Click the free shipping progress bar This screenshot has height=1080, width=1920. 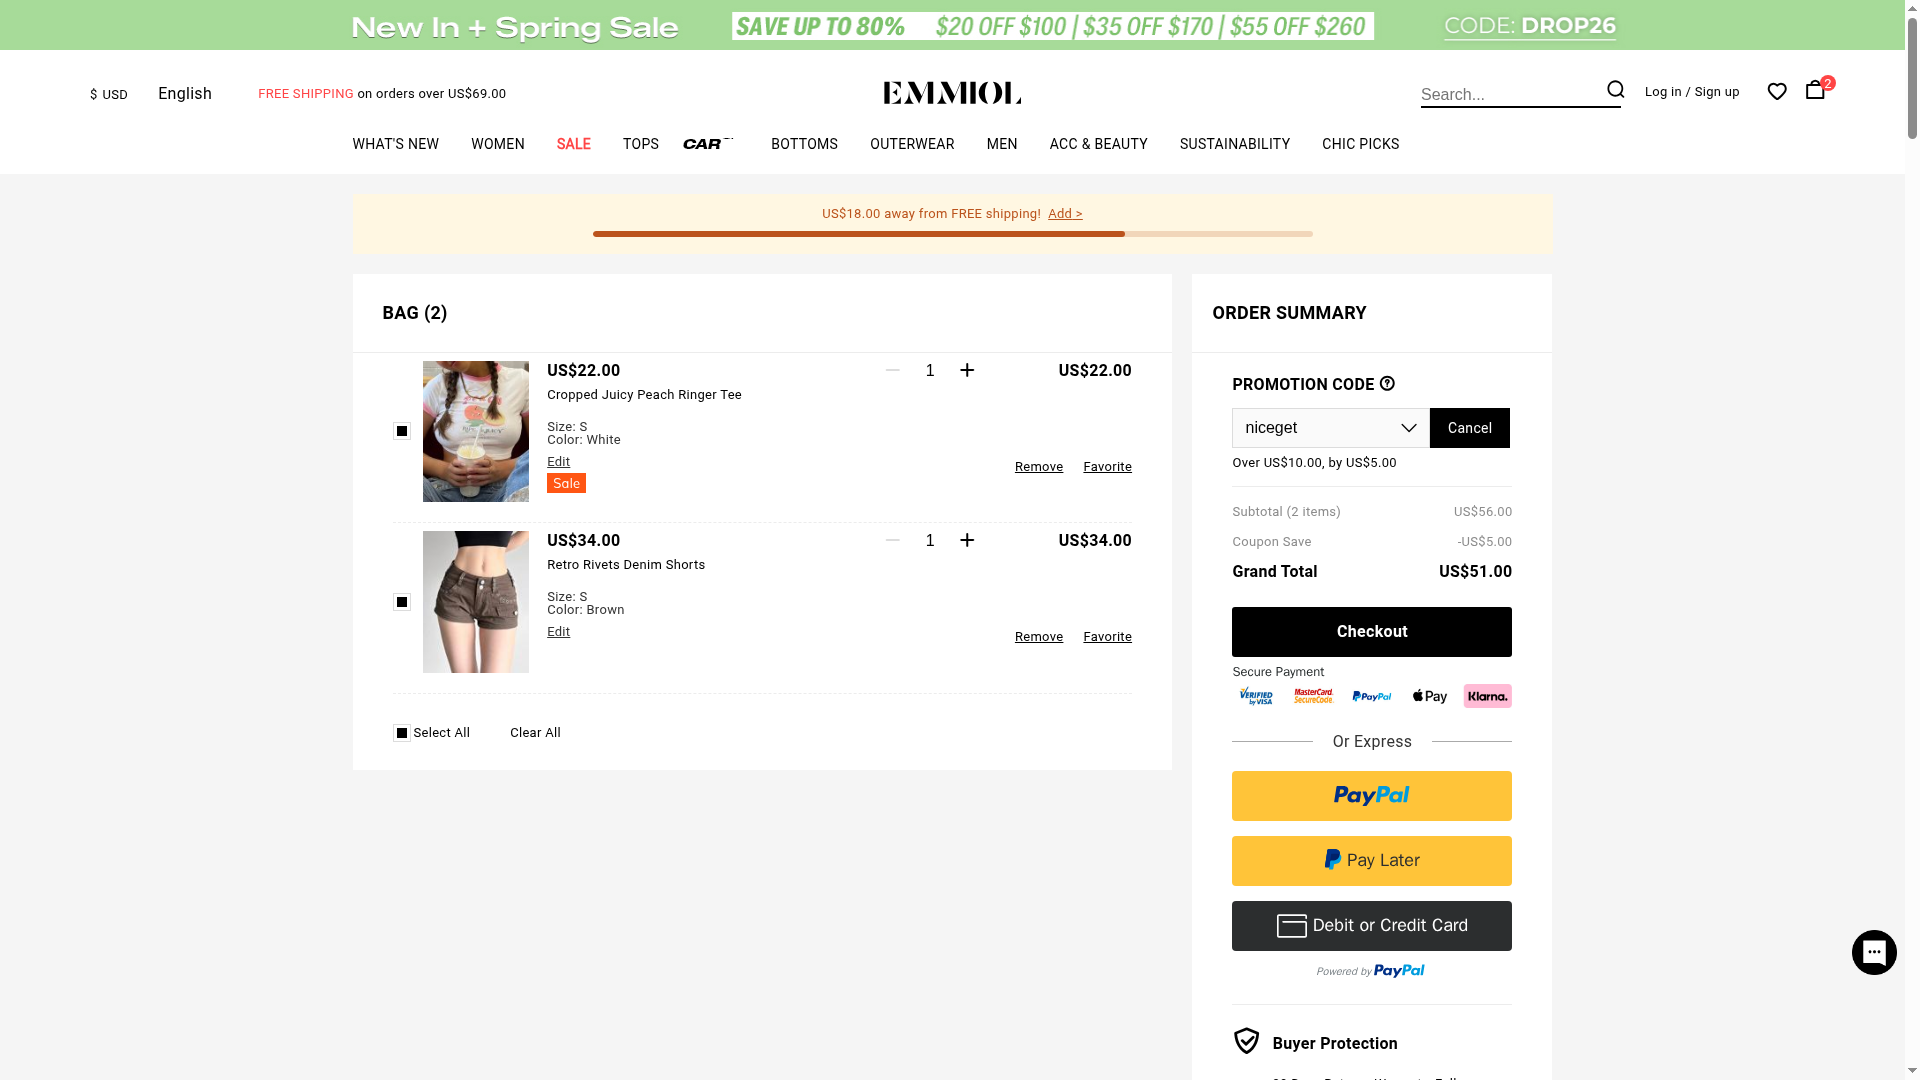pos(952,234)
